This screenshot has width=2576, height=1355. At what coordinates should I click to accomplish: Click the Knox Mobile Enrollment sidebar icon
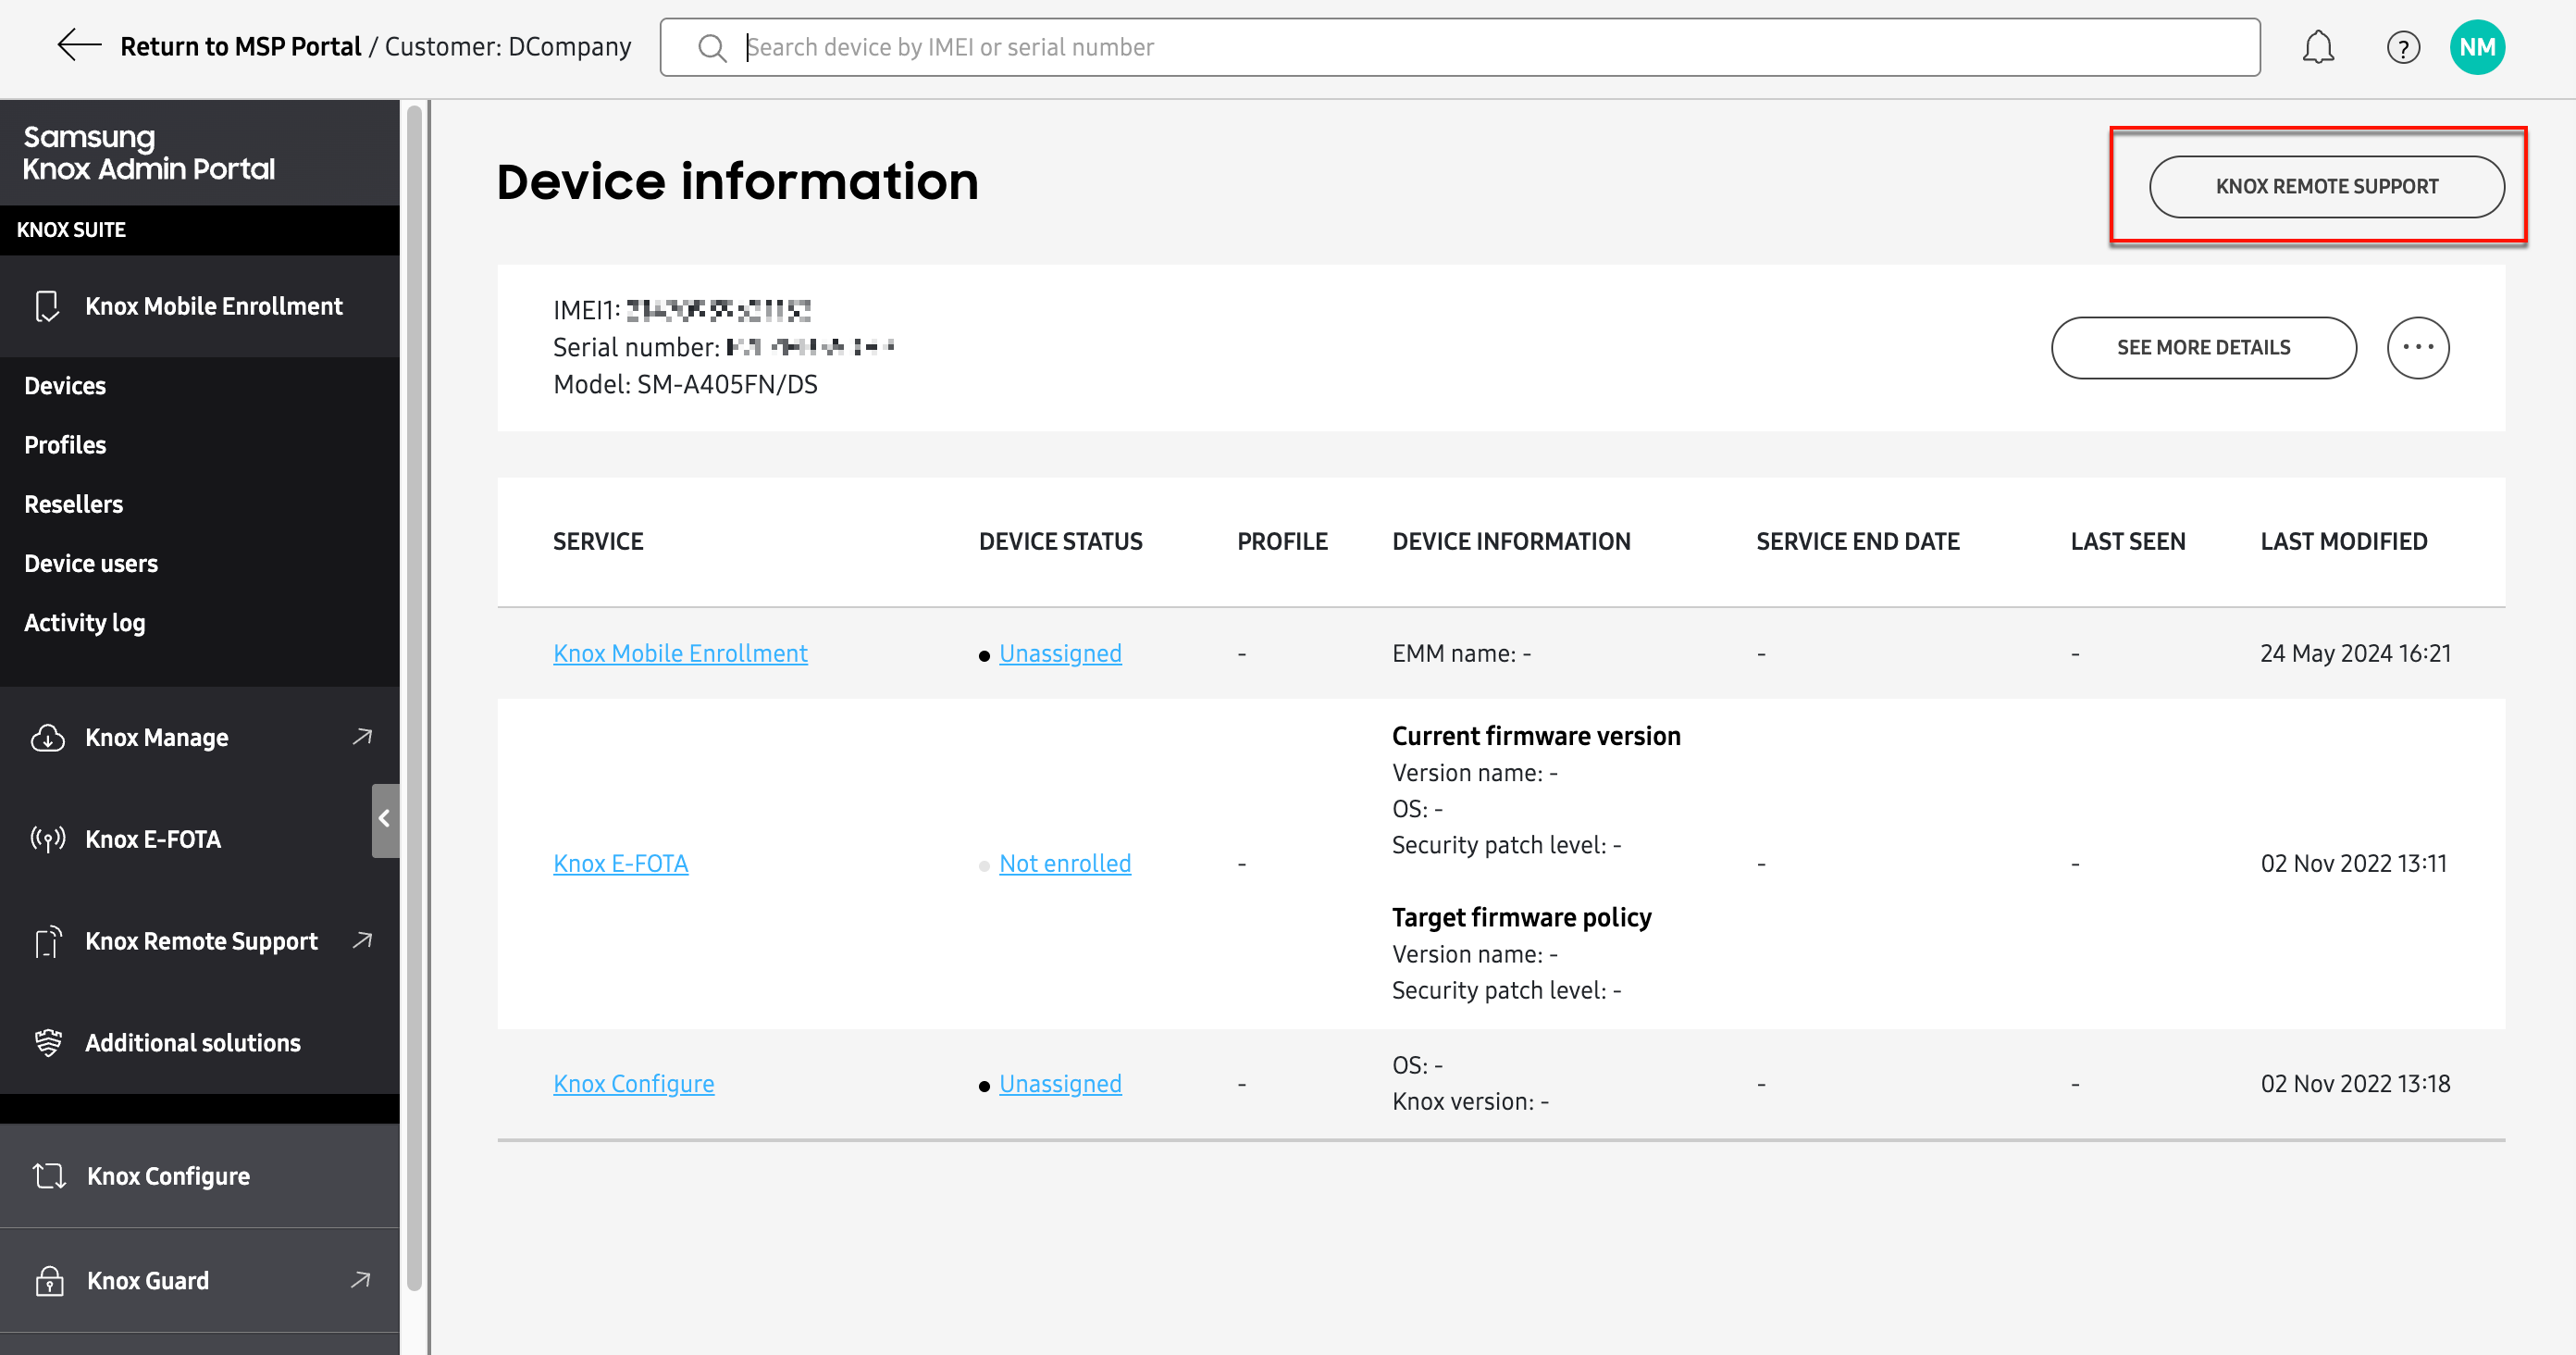47,306
